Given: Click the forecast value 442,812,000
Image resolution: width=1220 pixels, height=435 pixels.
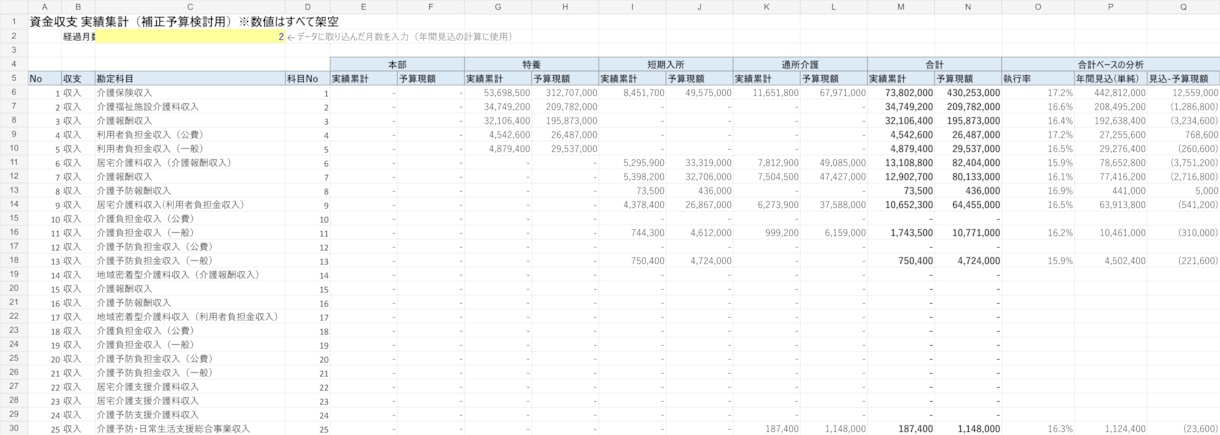Looking at the screenshot, I should click(1119, 92).
